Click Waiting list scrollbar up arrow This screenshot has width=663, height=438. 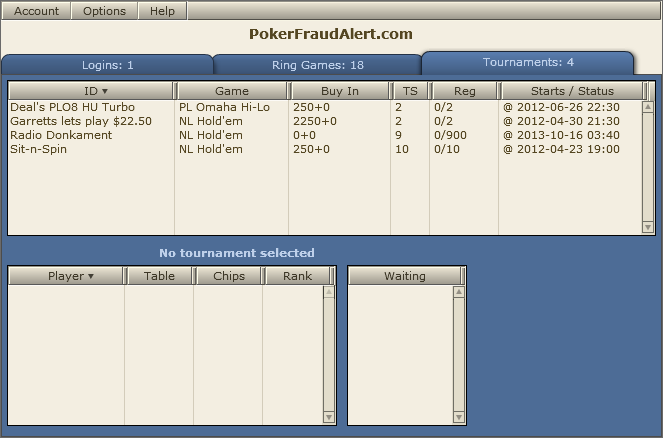(459, 292)
